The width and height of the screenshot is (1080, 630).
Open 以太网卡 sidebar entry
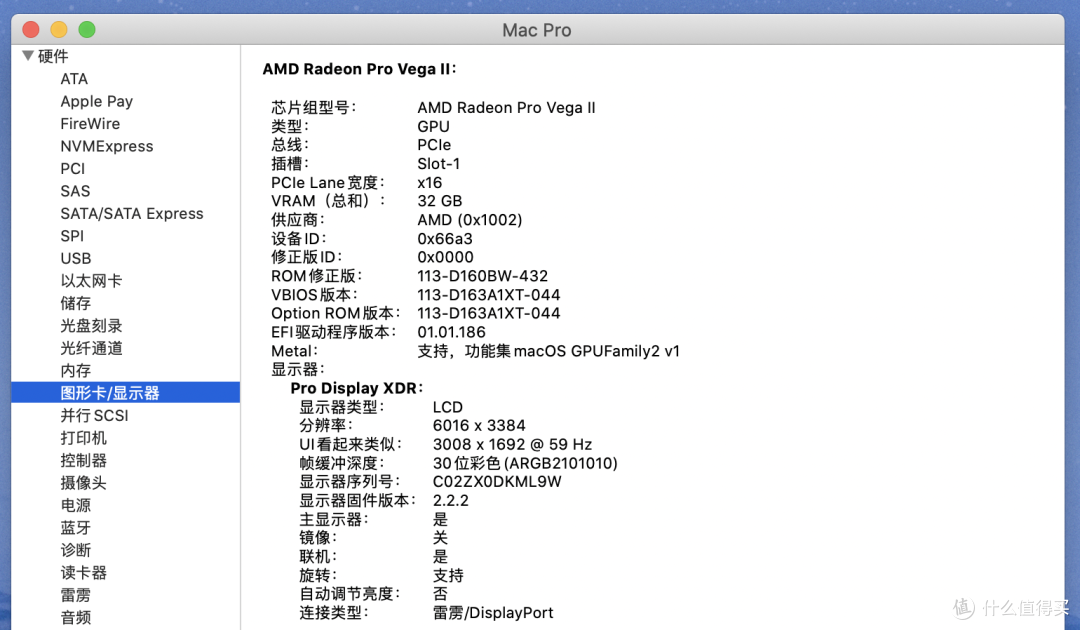(x=91, y=281)
